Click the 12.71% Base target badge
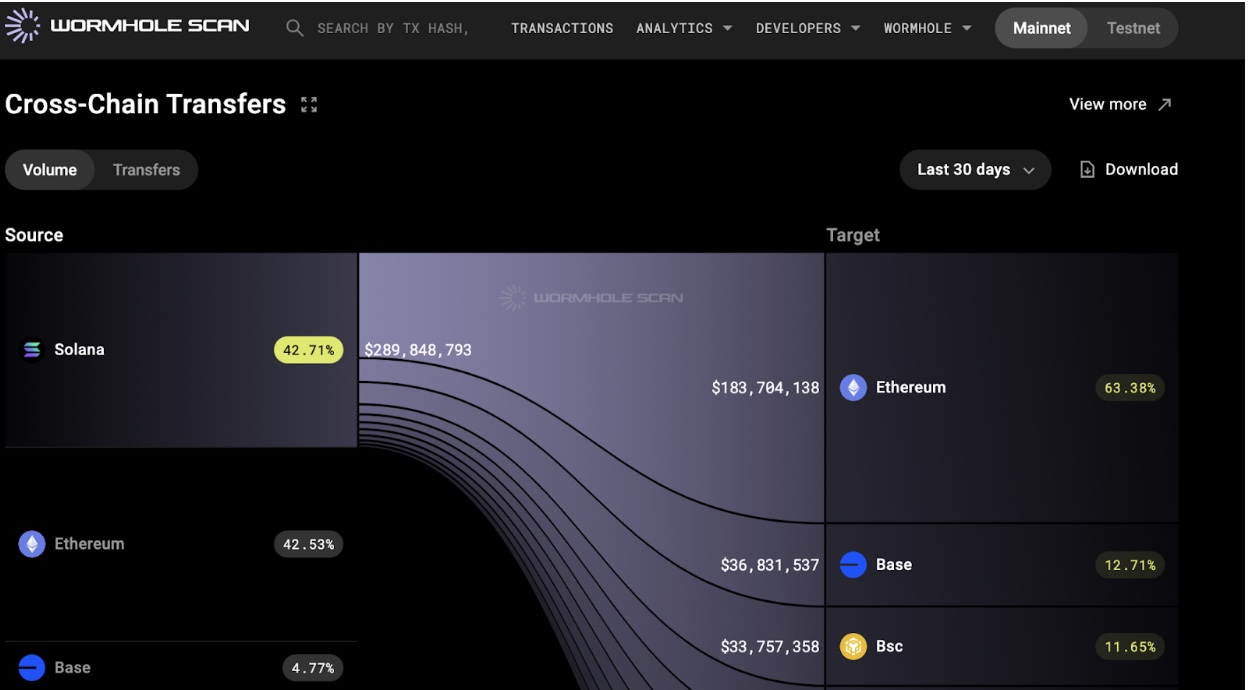The image size is (1248, 690). [1130, 565]
